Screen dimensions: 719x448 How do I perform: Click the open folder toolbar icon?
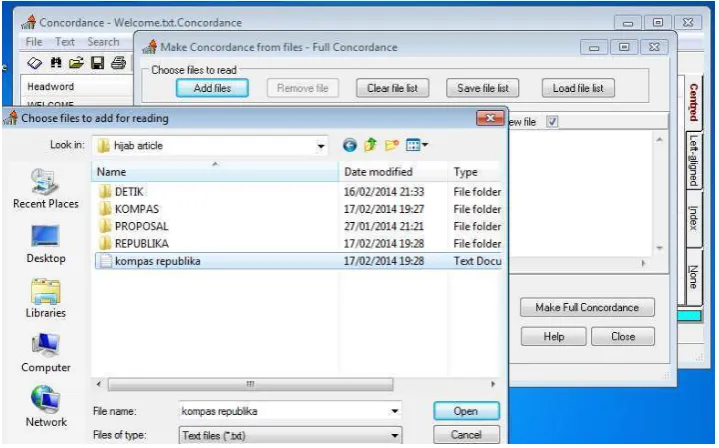(x=77, y=62)
